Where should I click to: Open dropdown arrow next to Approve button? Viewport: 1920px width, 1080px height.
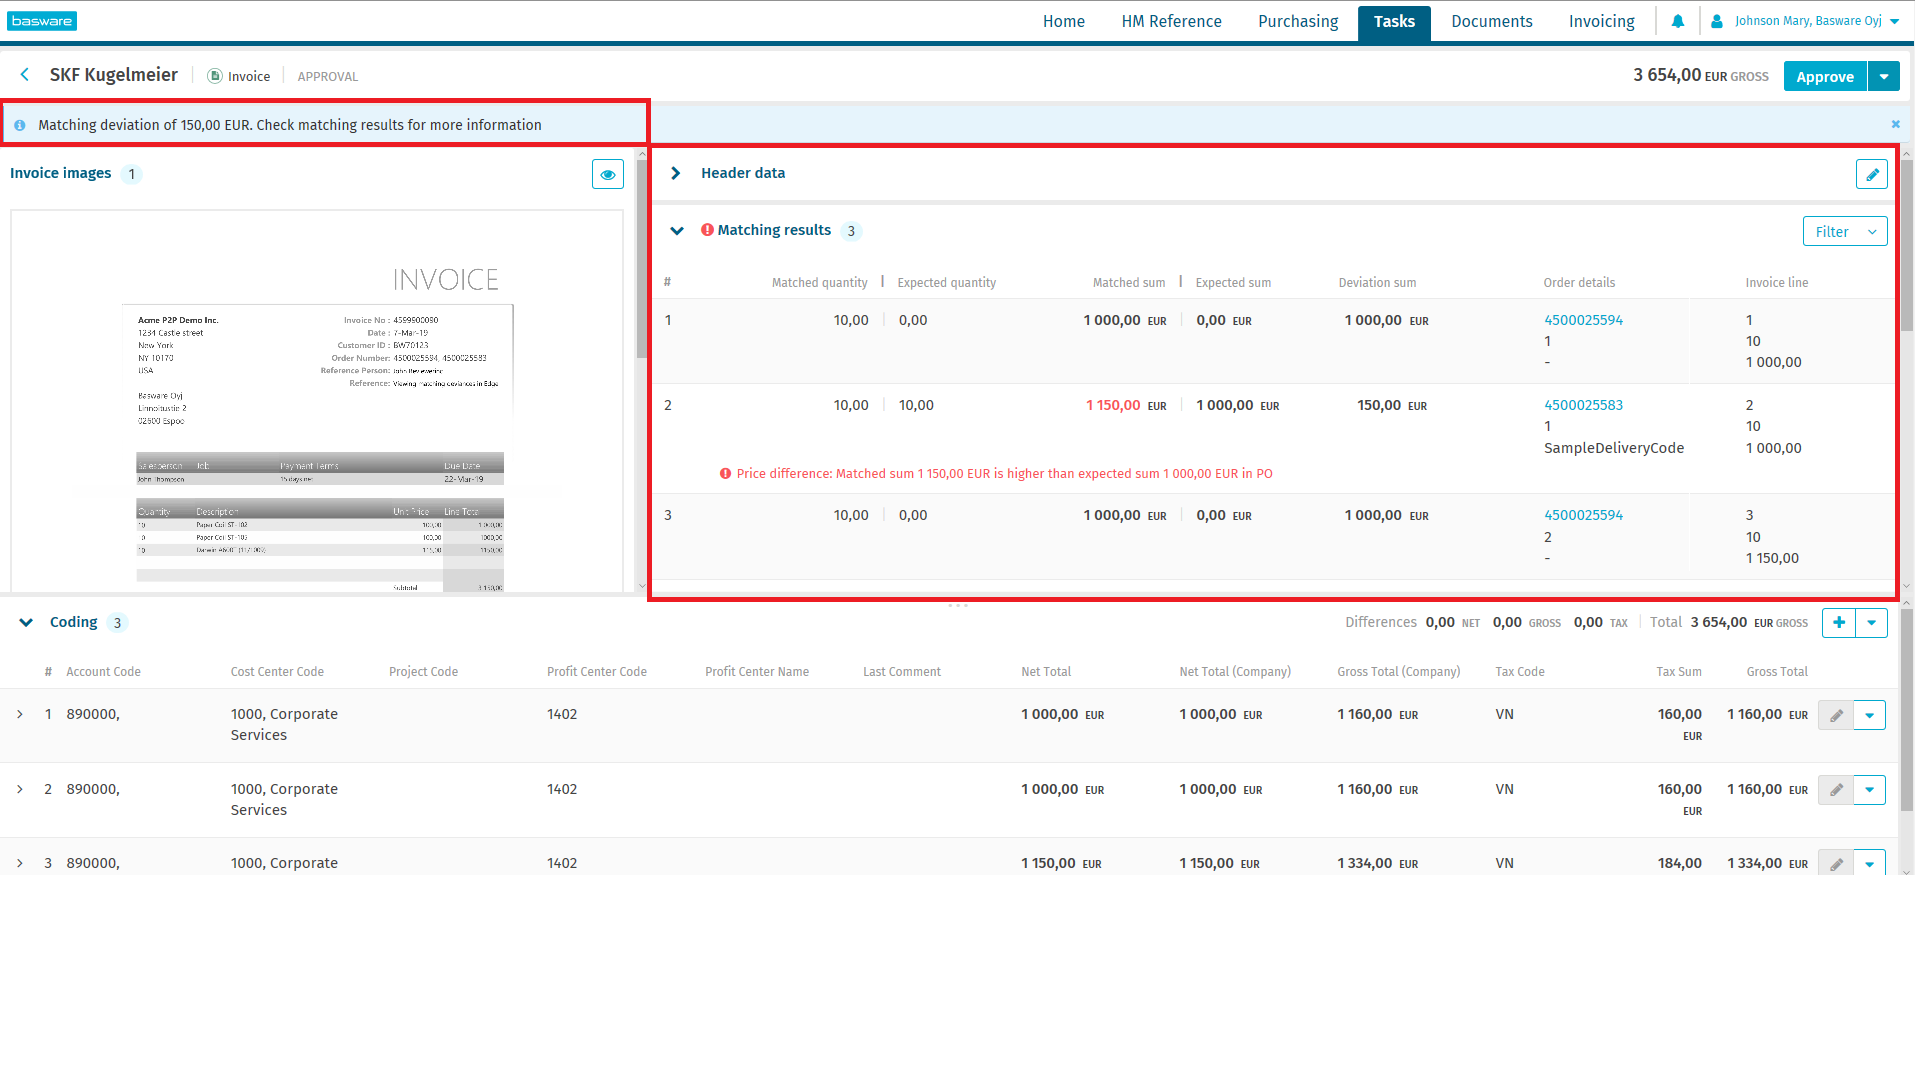[x=1884, y=77]
